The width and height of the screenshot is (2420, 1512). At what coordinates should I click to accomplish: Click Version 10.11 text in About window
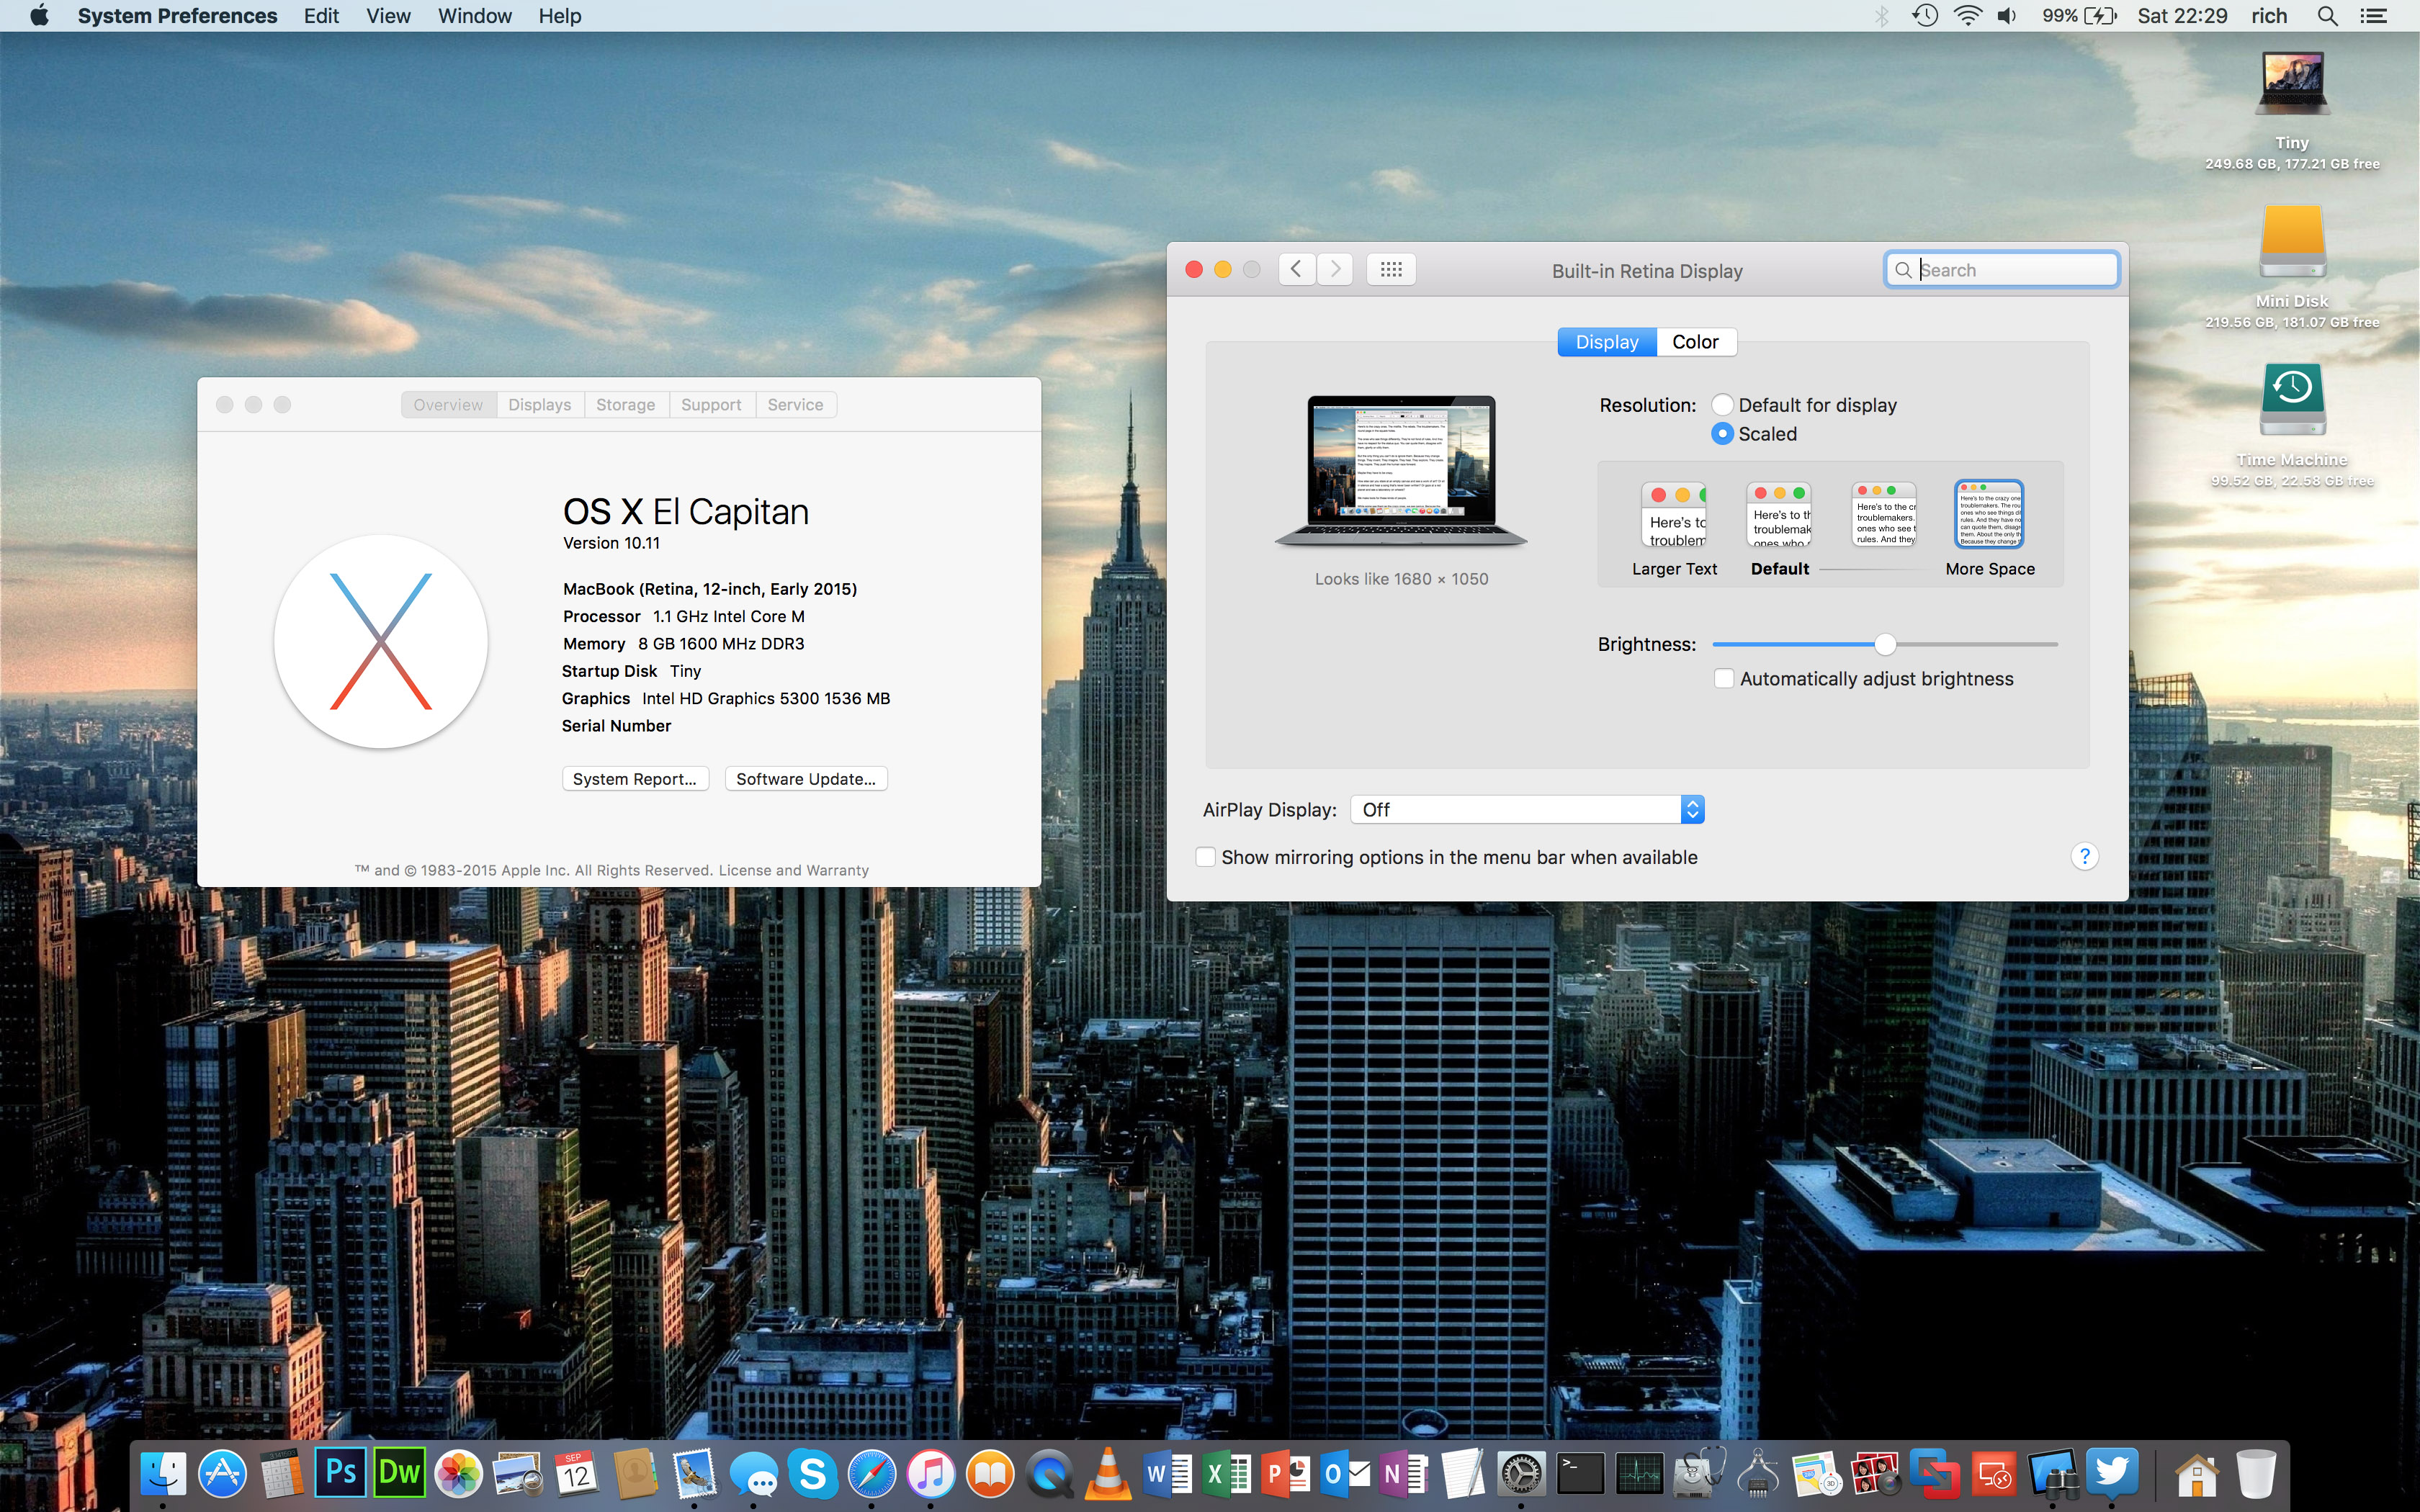[x=611, y=544]
